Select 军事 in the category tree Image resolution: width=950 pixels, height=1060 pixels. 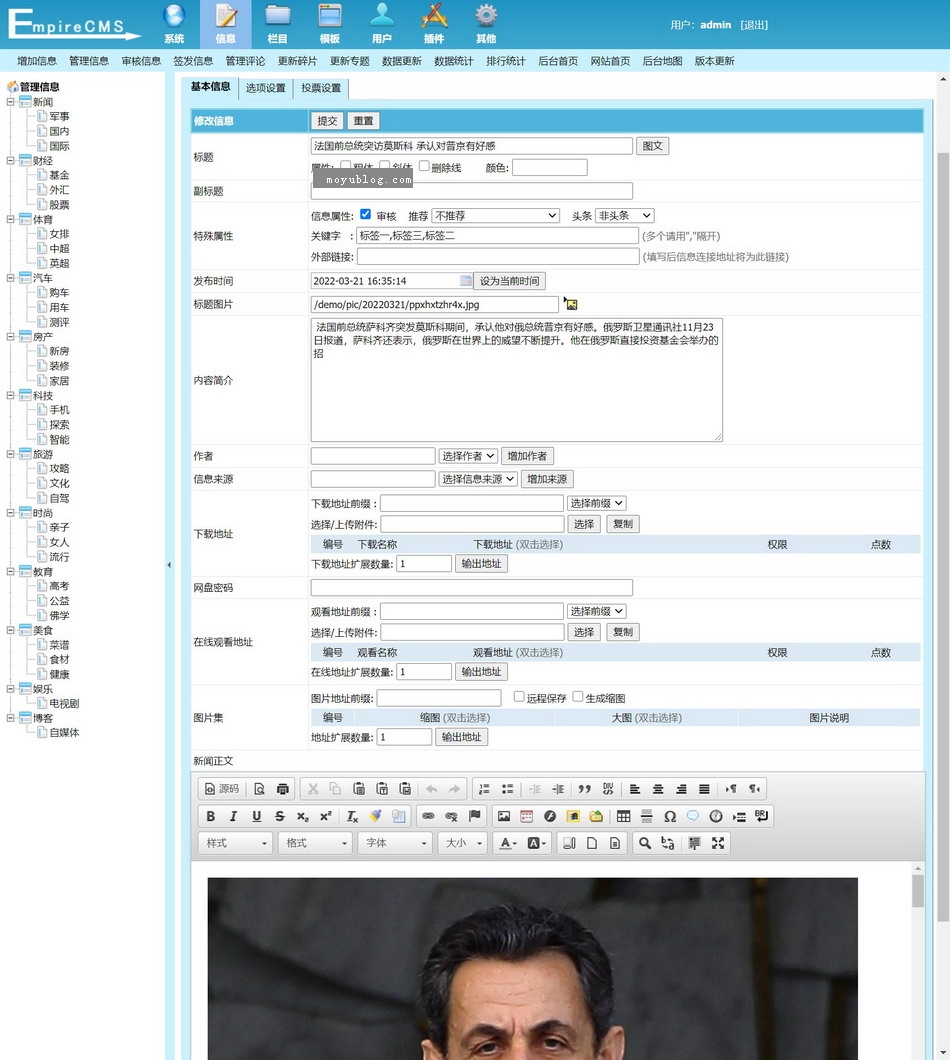(59, 116)
